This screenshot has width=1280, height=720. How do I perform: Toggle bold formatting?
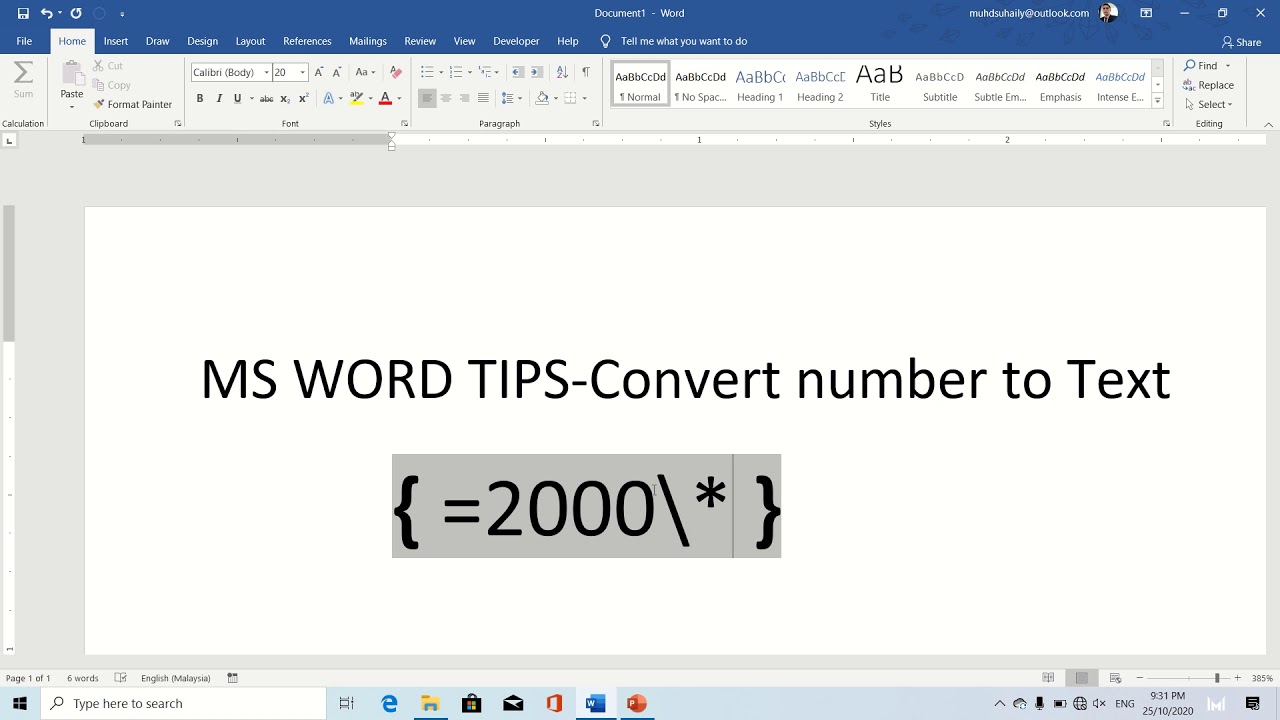tap(200, 98)
